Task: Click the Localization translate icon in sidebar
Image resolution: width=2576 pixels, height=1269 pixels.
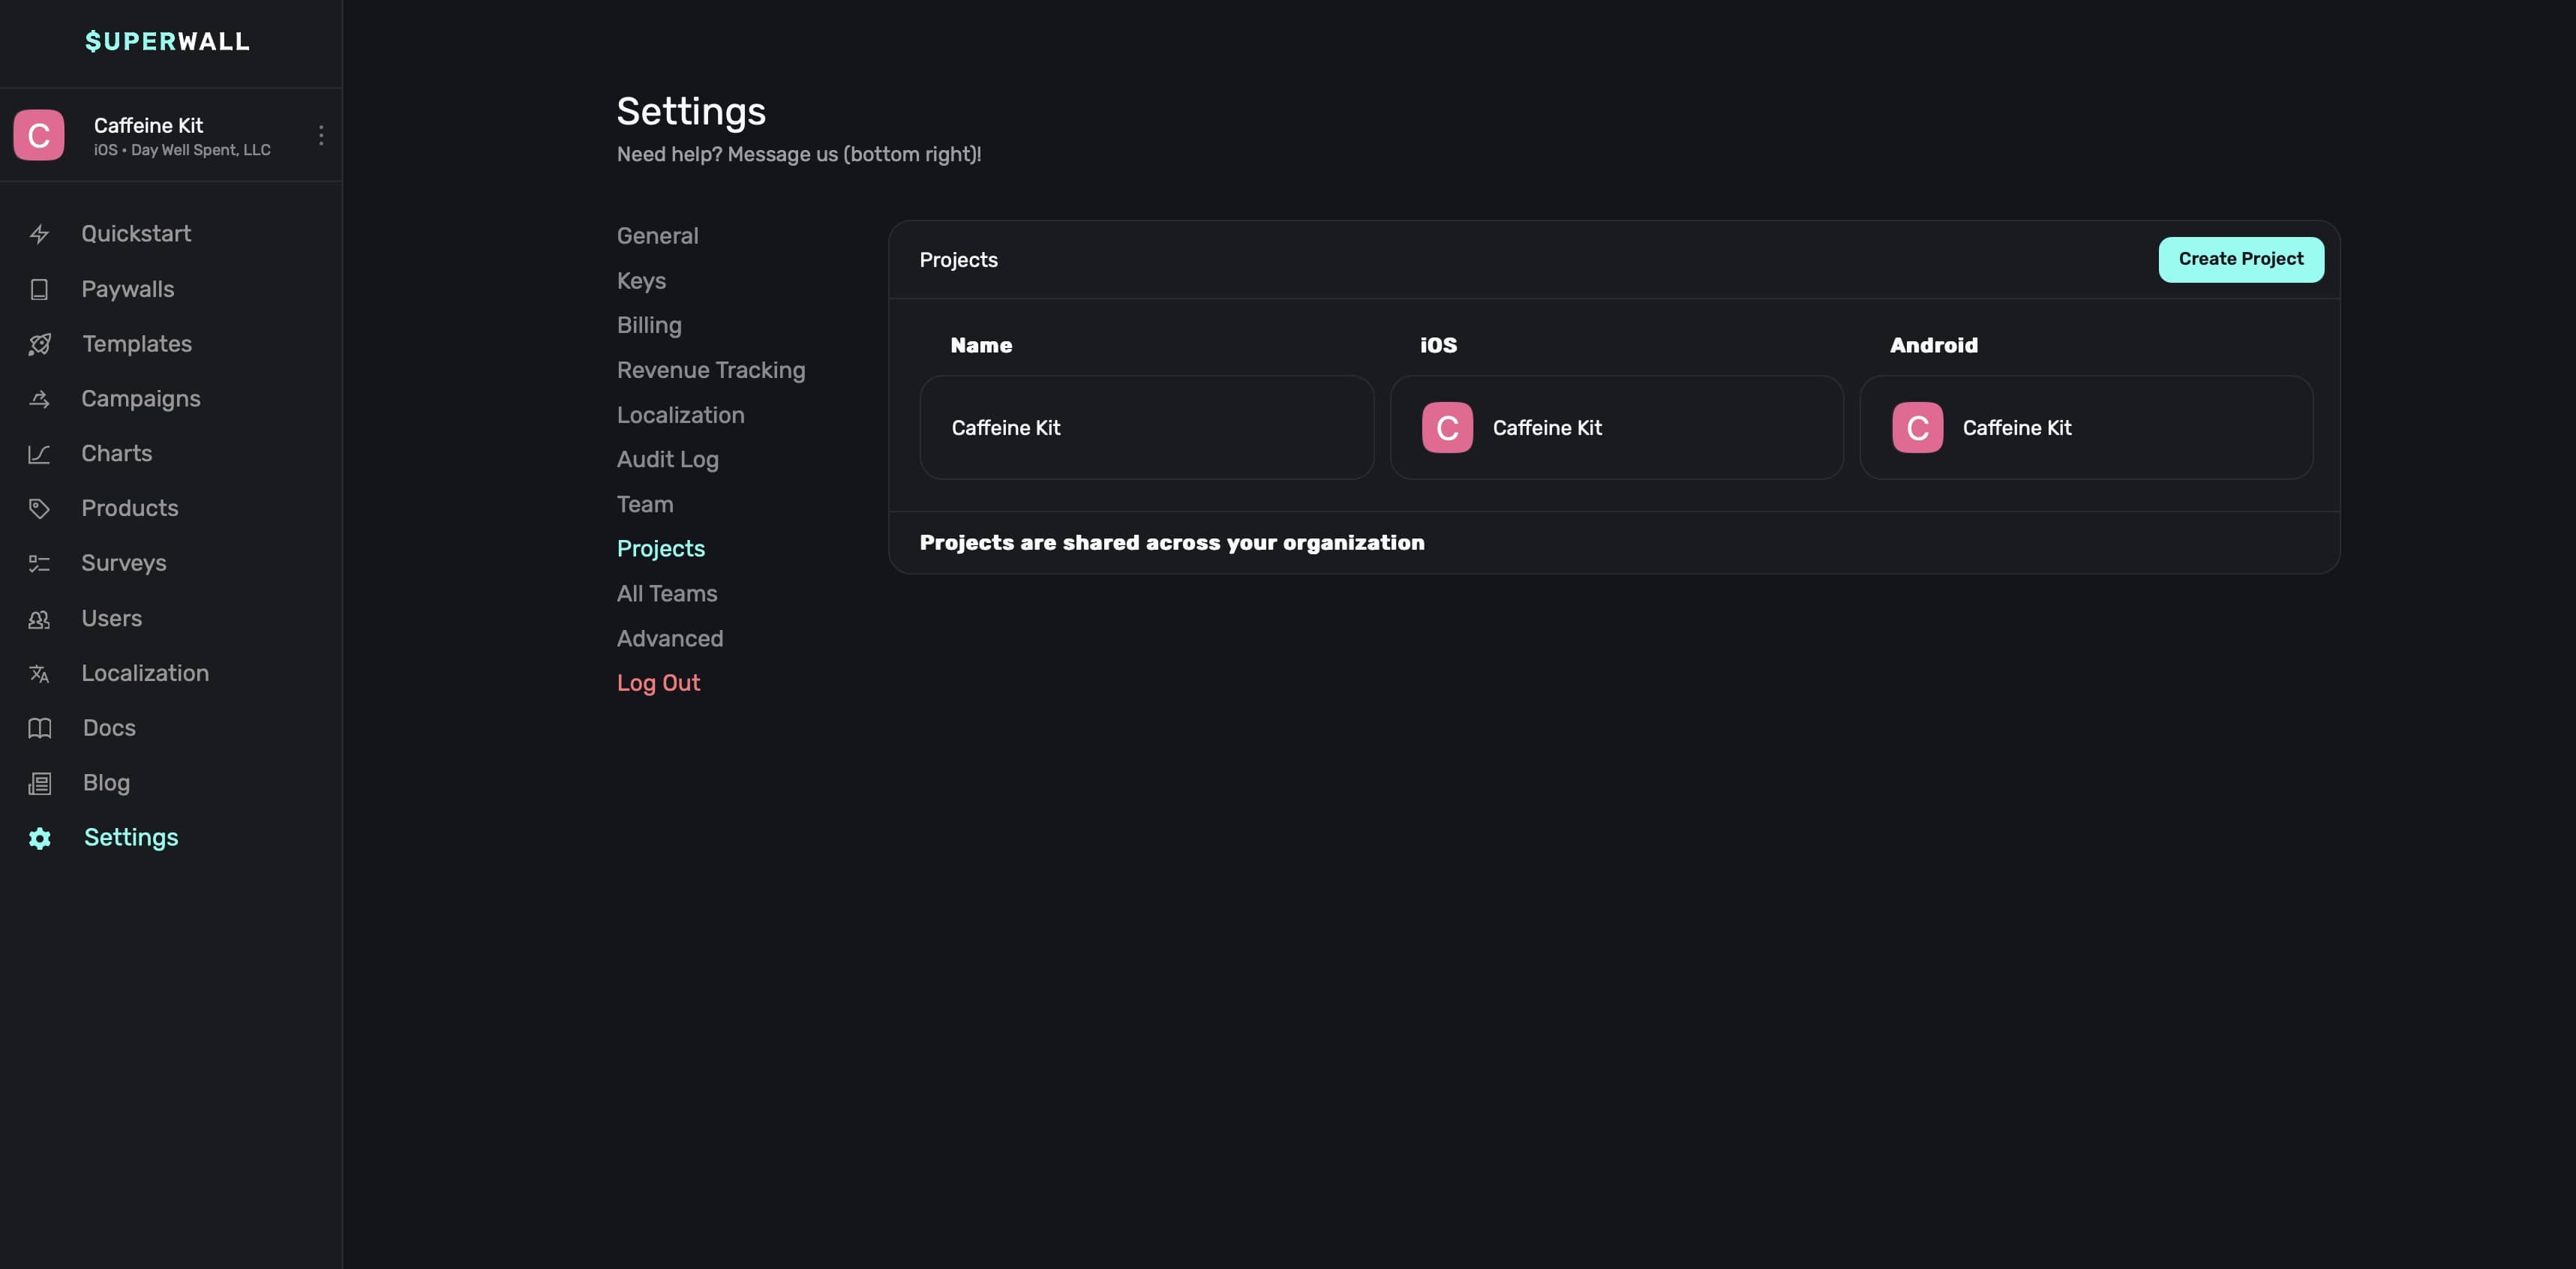Action: click(x=39, y=674)
